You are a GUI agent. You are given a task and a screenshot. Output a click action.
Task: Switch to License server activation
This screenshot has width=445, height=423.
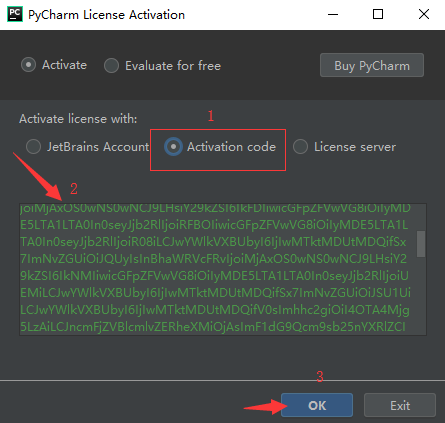pyautogui.click(x=300, y=147)
